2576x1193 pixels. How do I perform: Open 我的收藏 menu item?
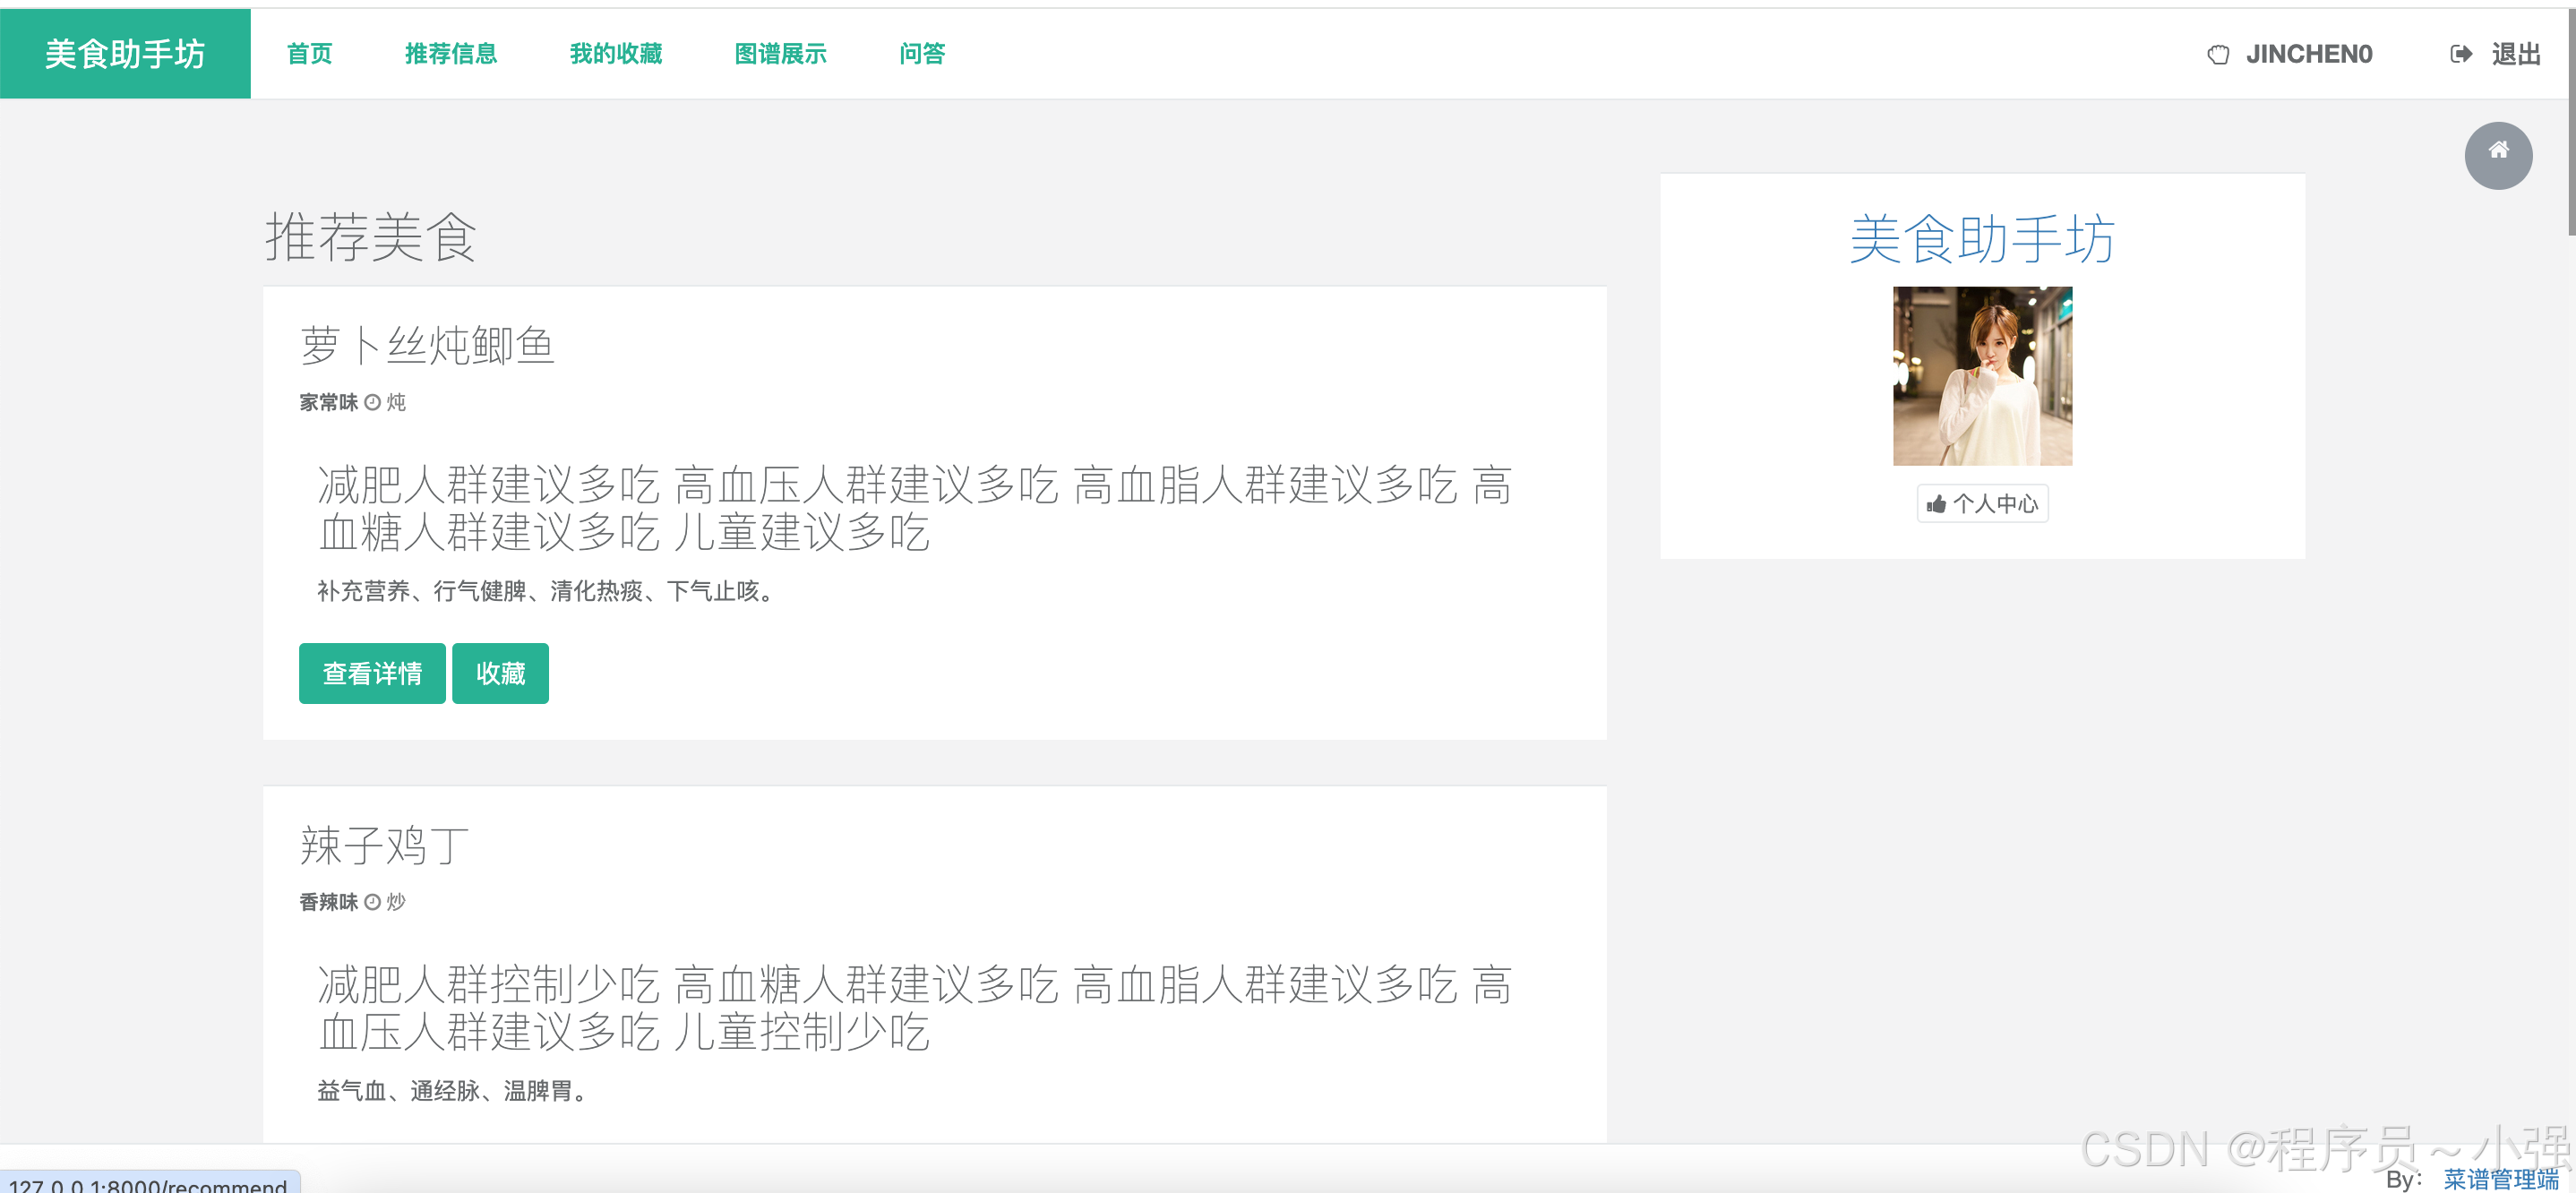click(615, 54)
